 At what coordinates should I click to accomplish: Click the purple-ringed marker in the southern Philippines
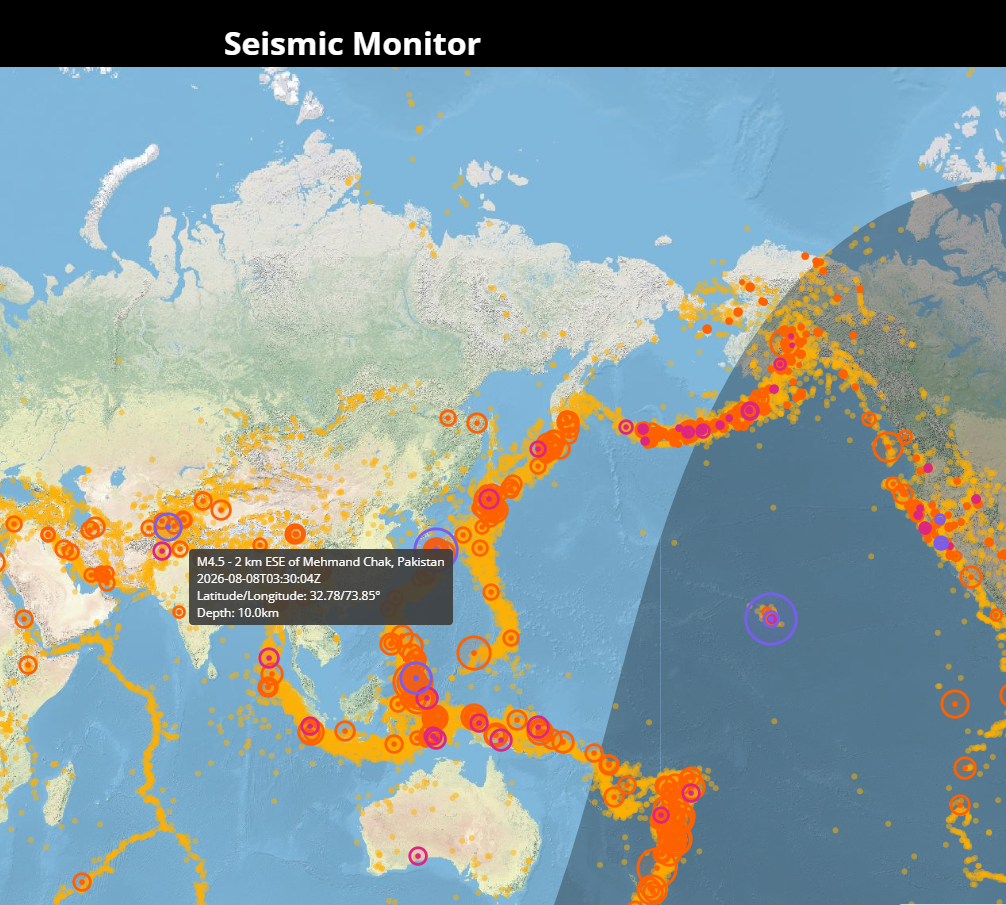(x=416, y=678)
